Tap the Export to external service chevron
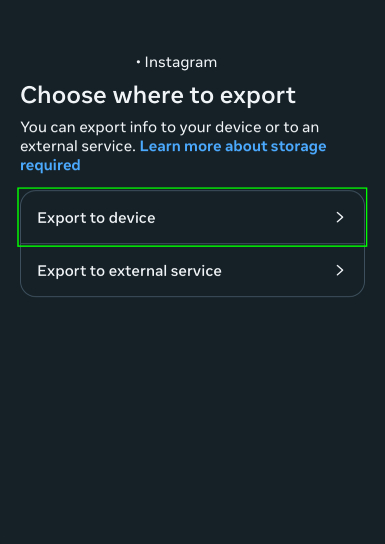The image size is (385, 544). pyautogui.click(x=340, y=270)
